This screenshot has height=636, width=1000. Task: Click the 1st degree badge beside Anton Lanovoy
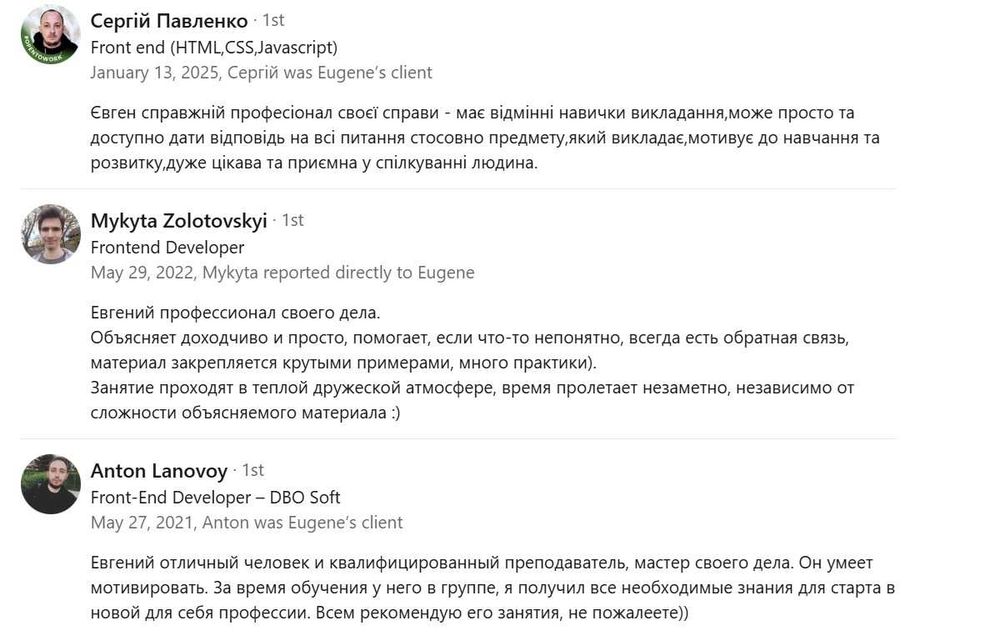[x=253, y=470]
